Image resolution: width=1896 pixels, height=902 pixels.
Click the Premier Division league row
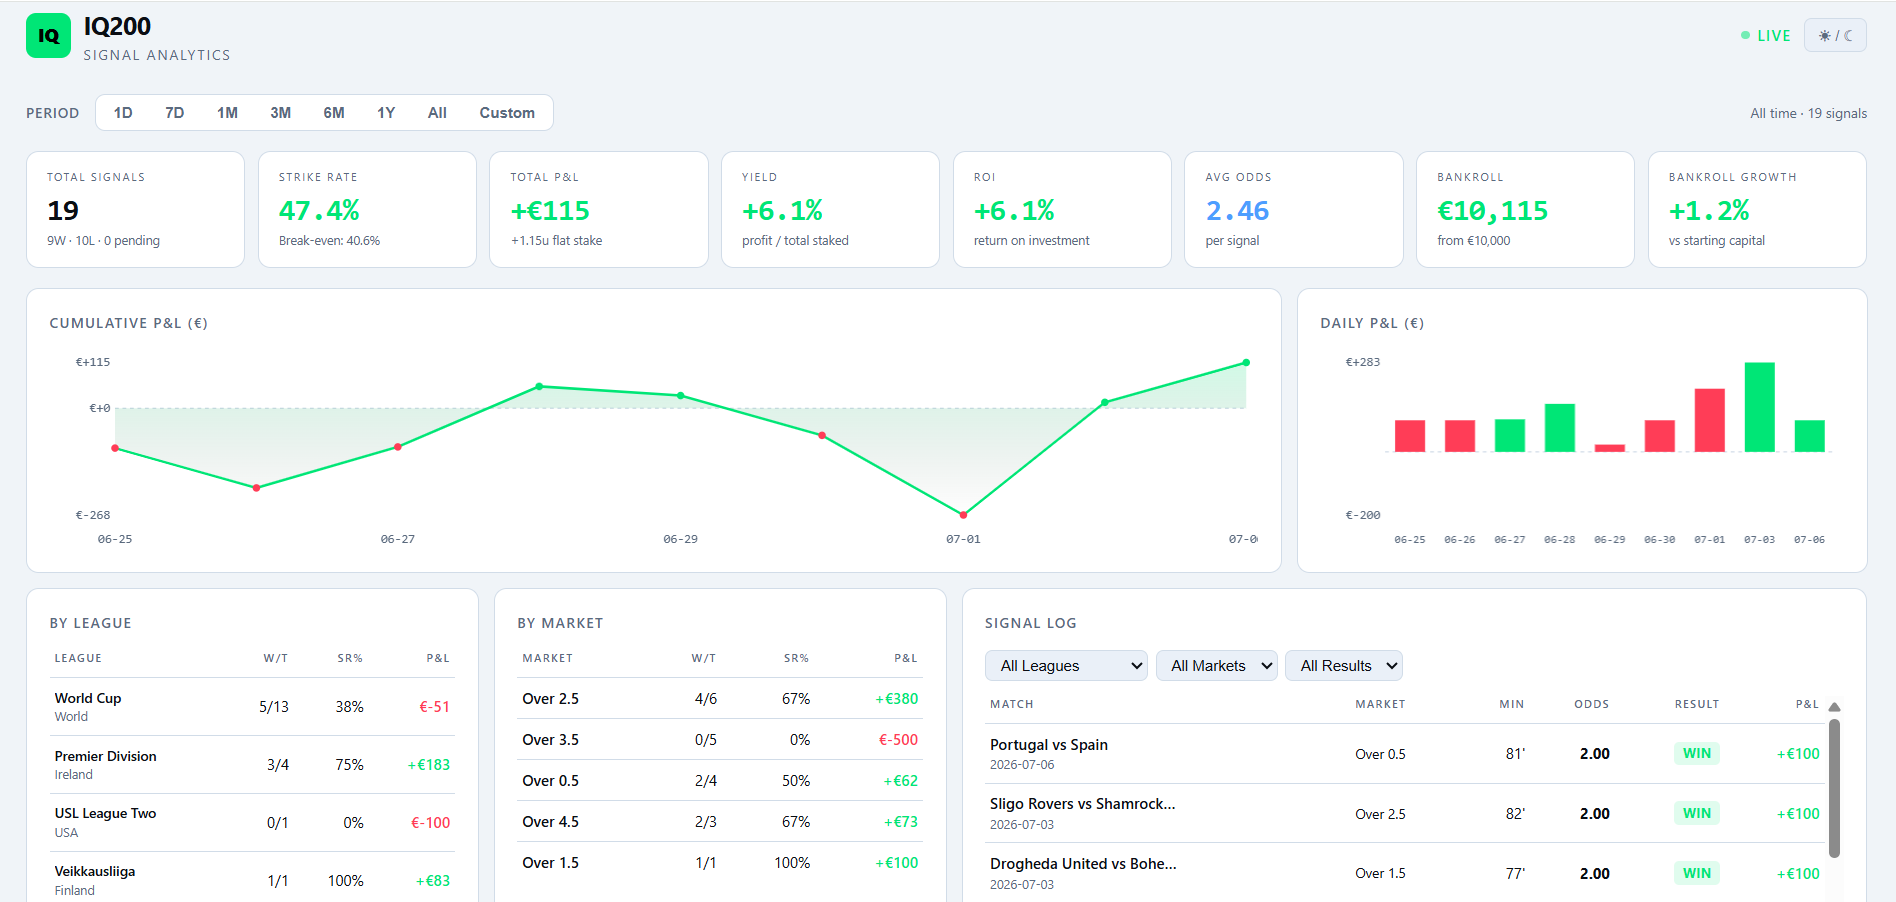tap(252, 765)
